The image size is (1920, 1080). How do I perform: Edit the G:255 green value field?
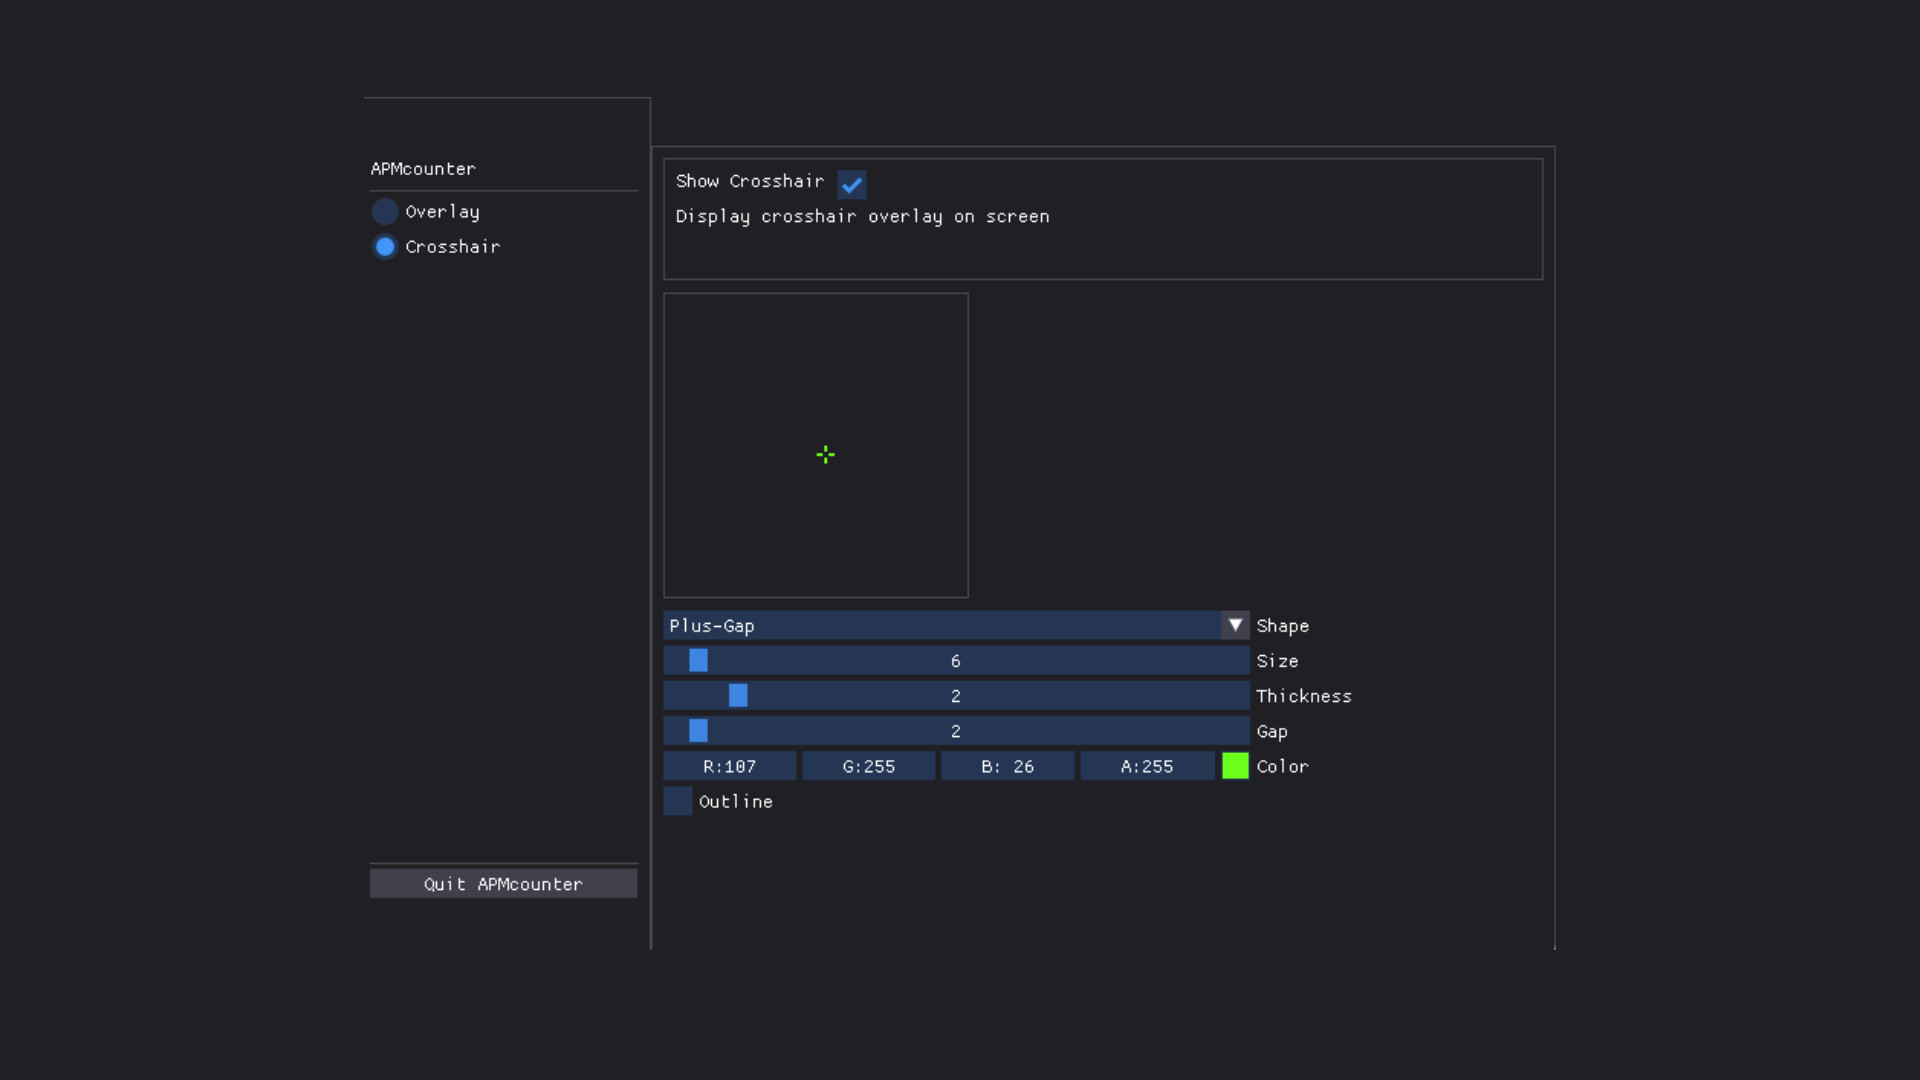pos(868,766)
